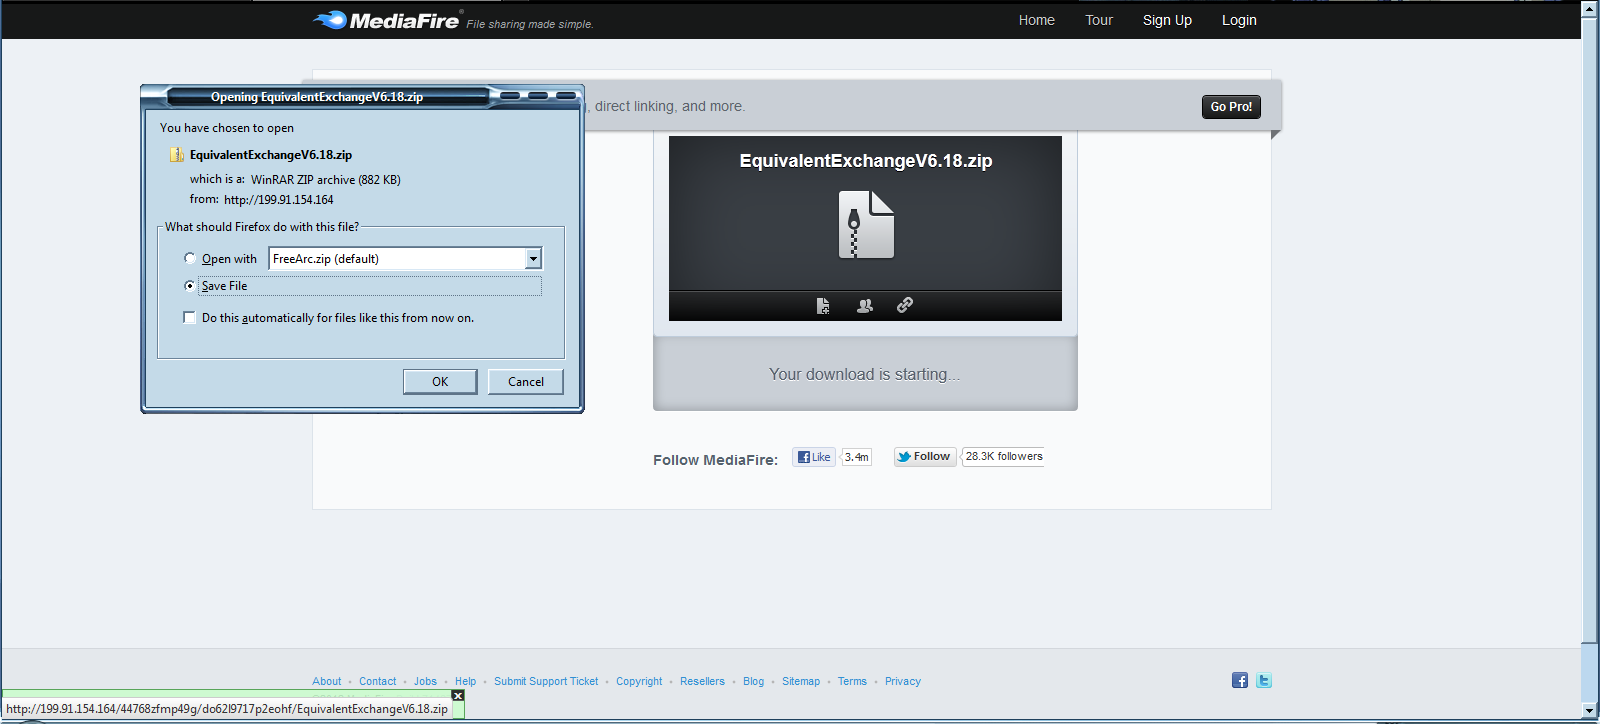Enable Do this automatically checkbox
Screen dimensions: 1600x724
tap(189, 317)
